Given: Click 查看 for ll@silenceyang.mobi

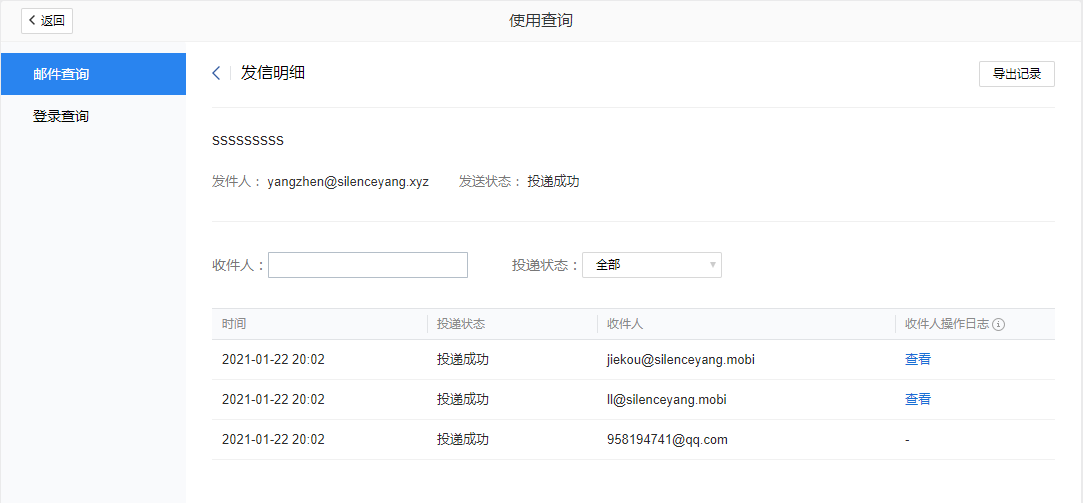Looking at the screenshot, I should pos(917,399).
